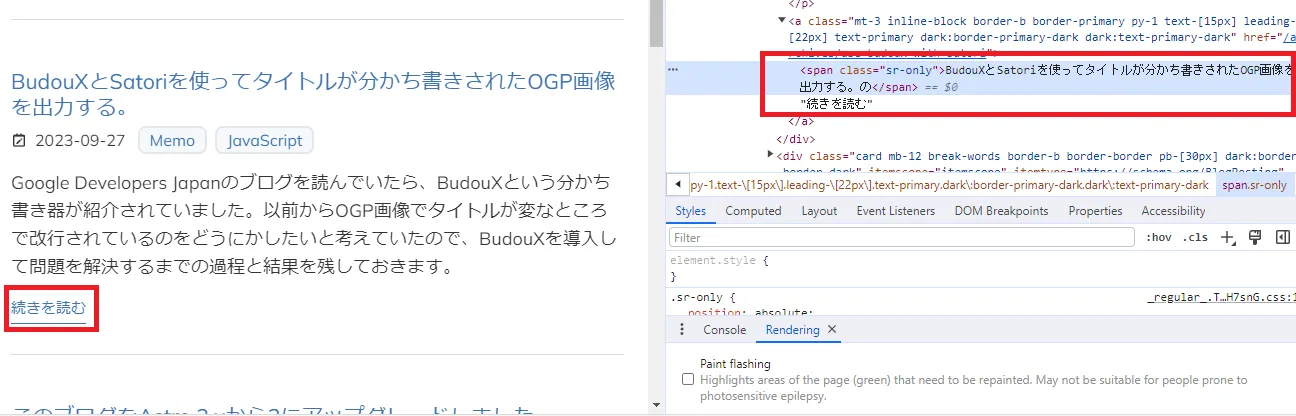Collapse the anchor element tree node

(783, 19)
